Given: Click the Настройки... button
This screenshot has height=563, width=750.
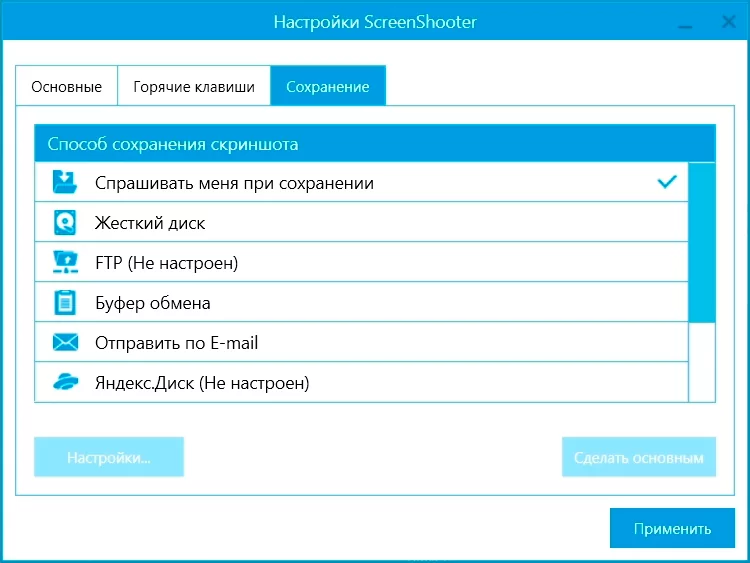Looking at the screenshot, I should tap(109, 457).
